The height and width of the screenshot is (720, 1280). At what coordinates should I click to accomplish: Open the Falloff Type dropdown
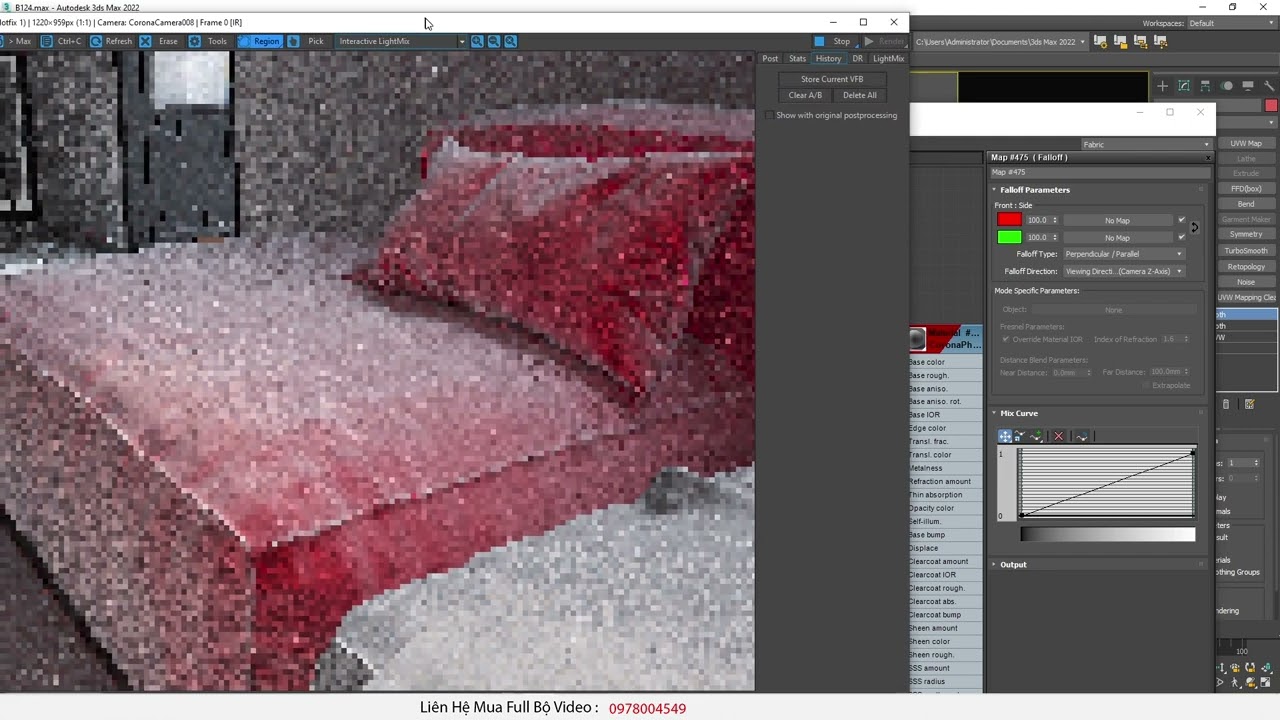(x=1123, y=254)
